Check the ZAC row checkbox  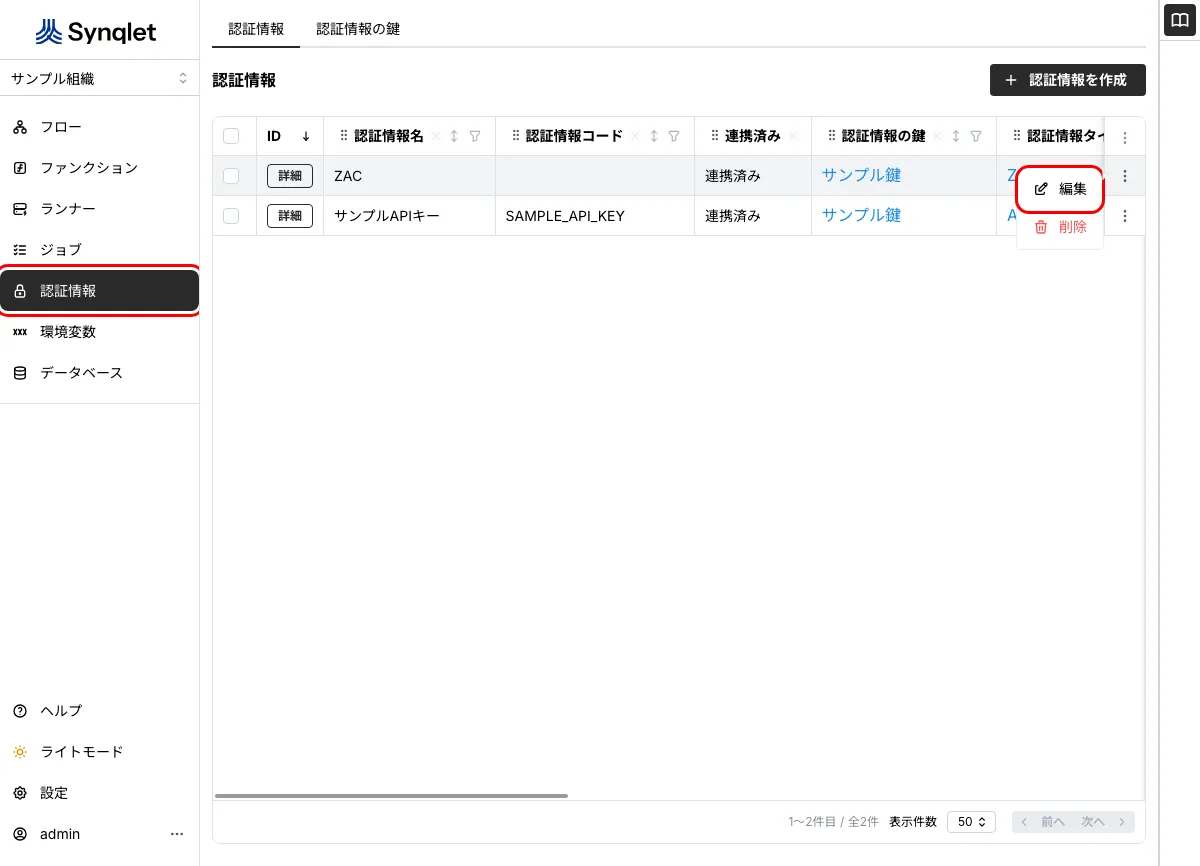tap(231, 176)
